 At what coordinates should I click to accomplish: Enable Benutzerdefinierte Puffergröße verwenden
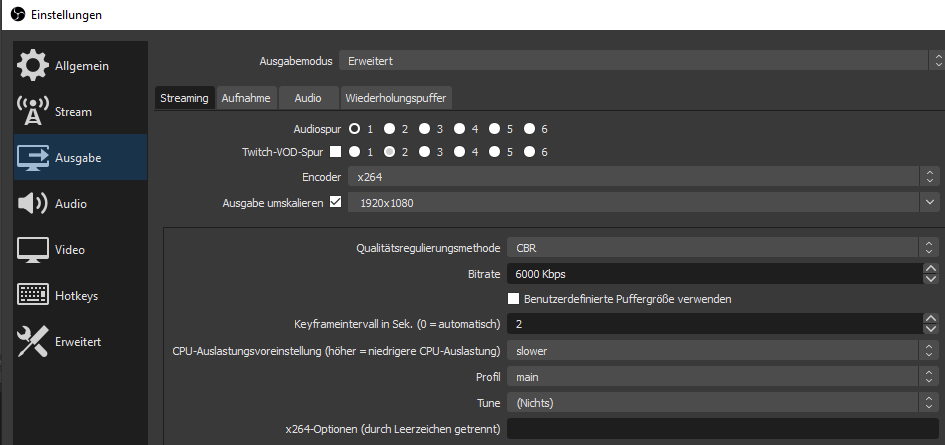[x=513, y=298]
